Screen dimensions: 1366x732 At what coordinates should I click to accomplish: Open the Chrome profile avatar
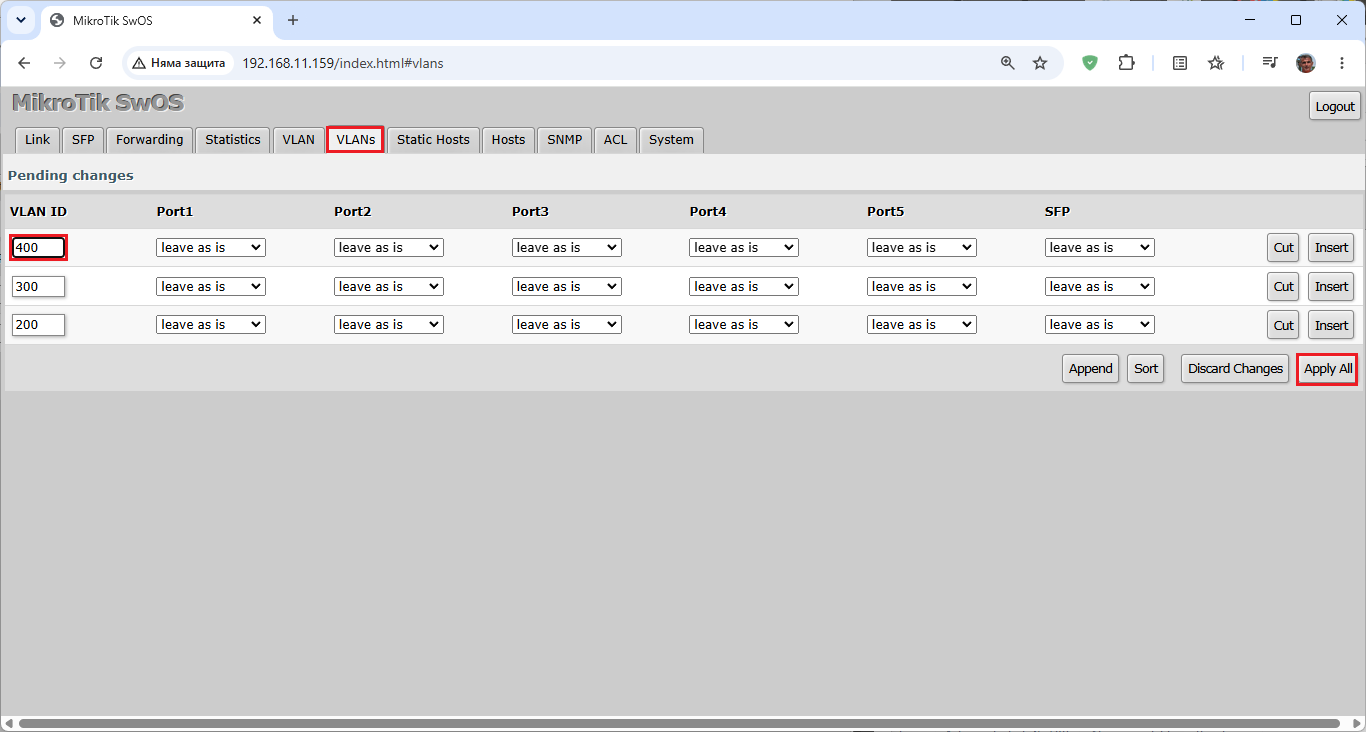click(x=1306, y=63)
